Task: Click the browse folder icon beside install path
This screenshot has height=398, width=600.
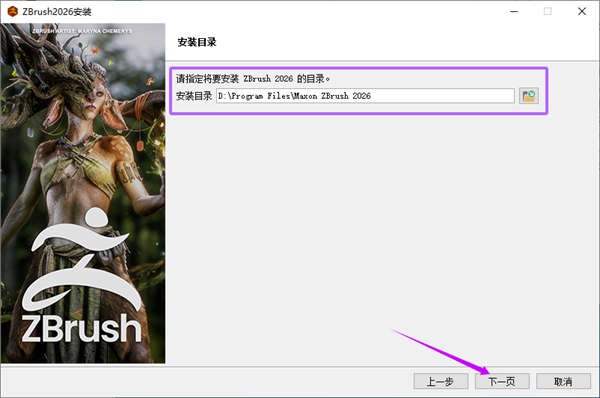Action: click(529, 96)
